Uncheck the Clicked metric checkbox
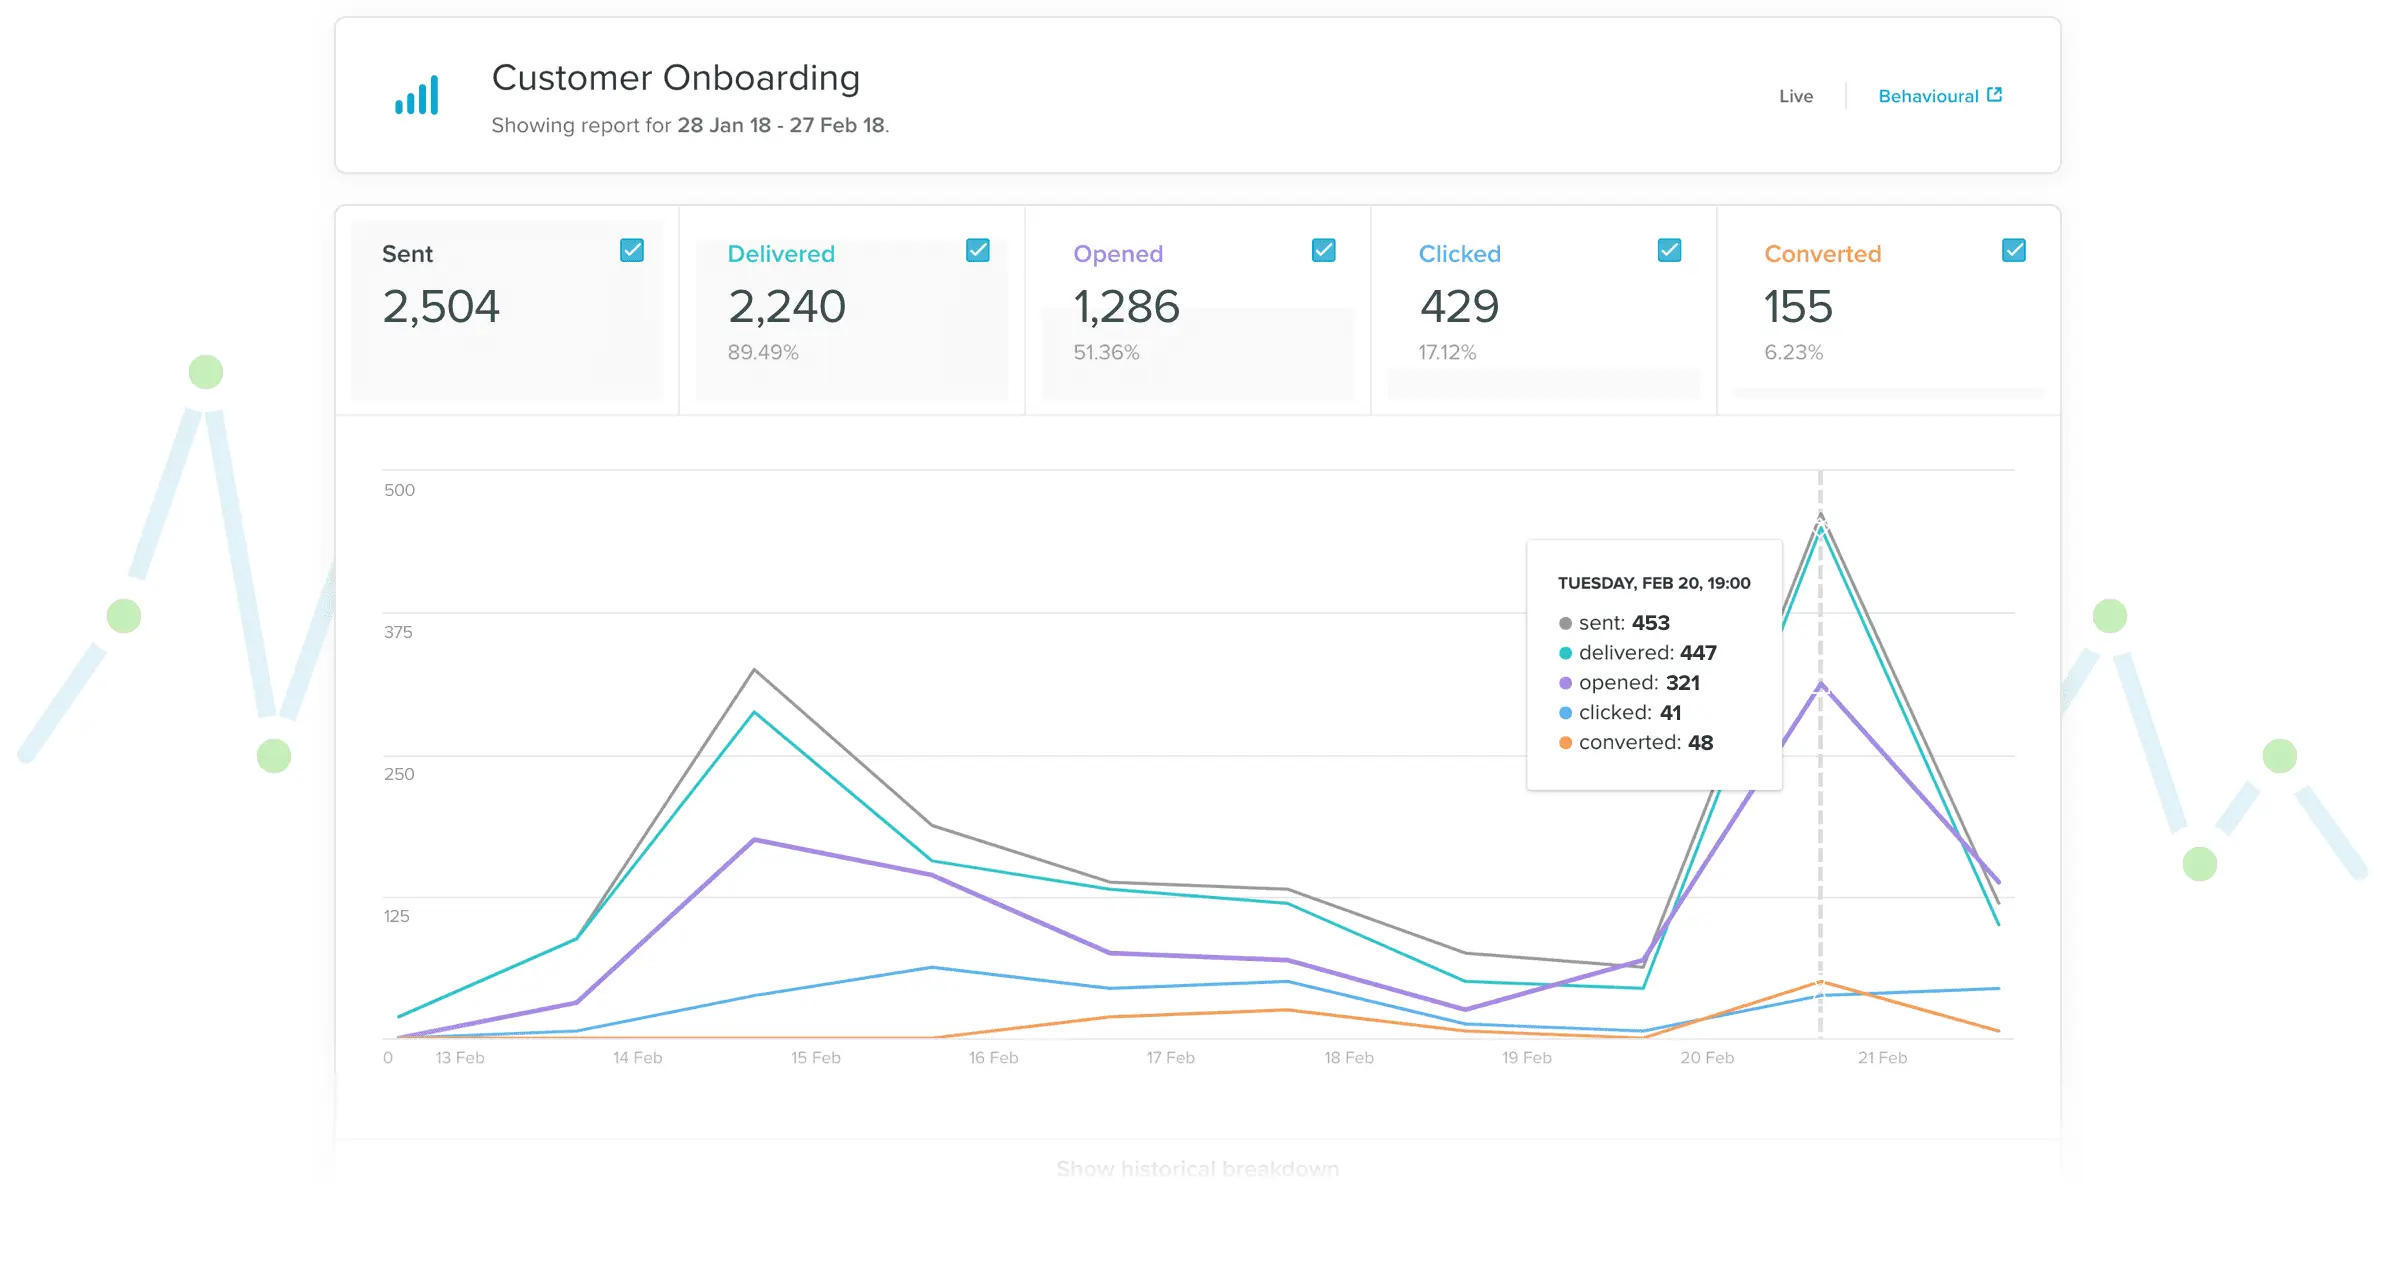Screen dimensions: 2396x1276 click(1668, 249)
